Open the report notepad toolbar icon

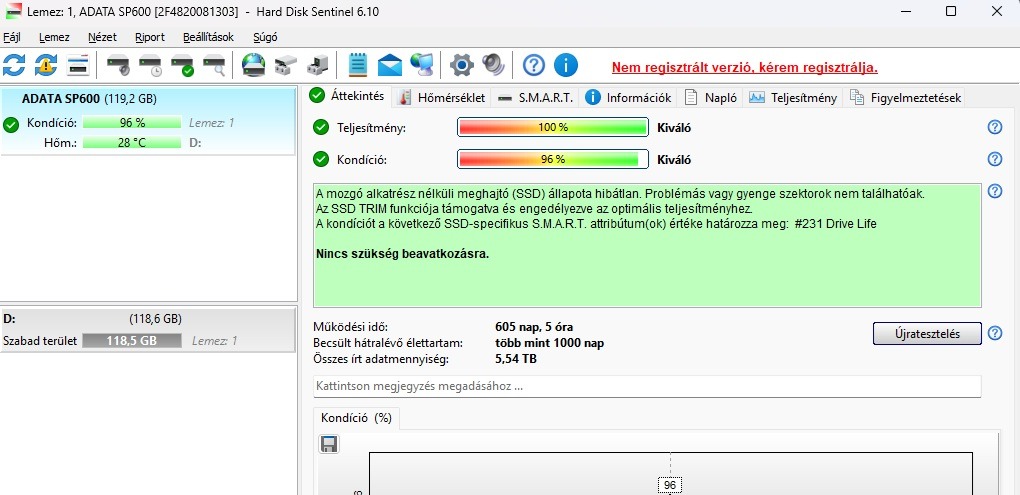click(358, 65)
